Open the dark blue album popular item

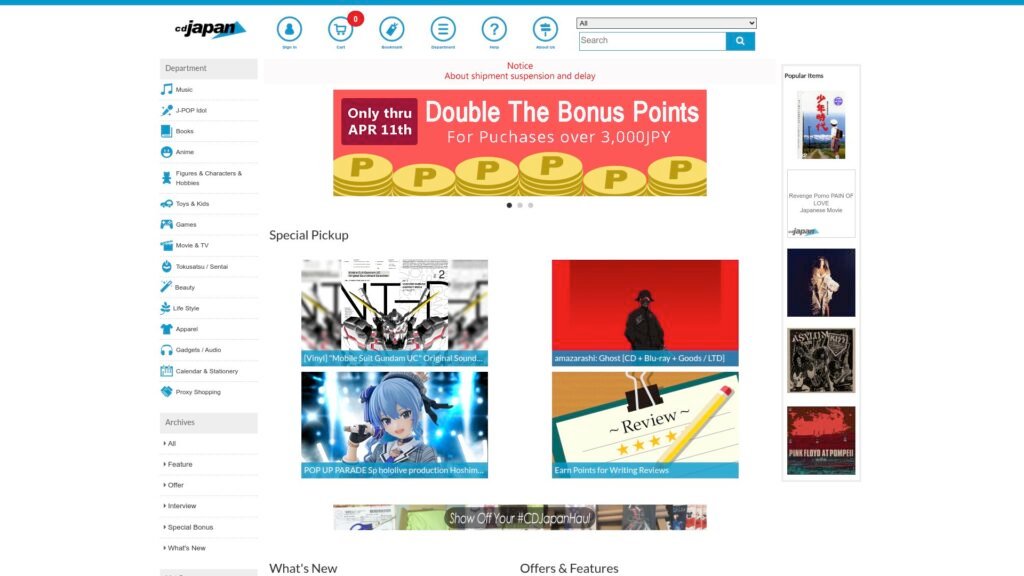[x=821, y=283]
